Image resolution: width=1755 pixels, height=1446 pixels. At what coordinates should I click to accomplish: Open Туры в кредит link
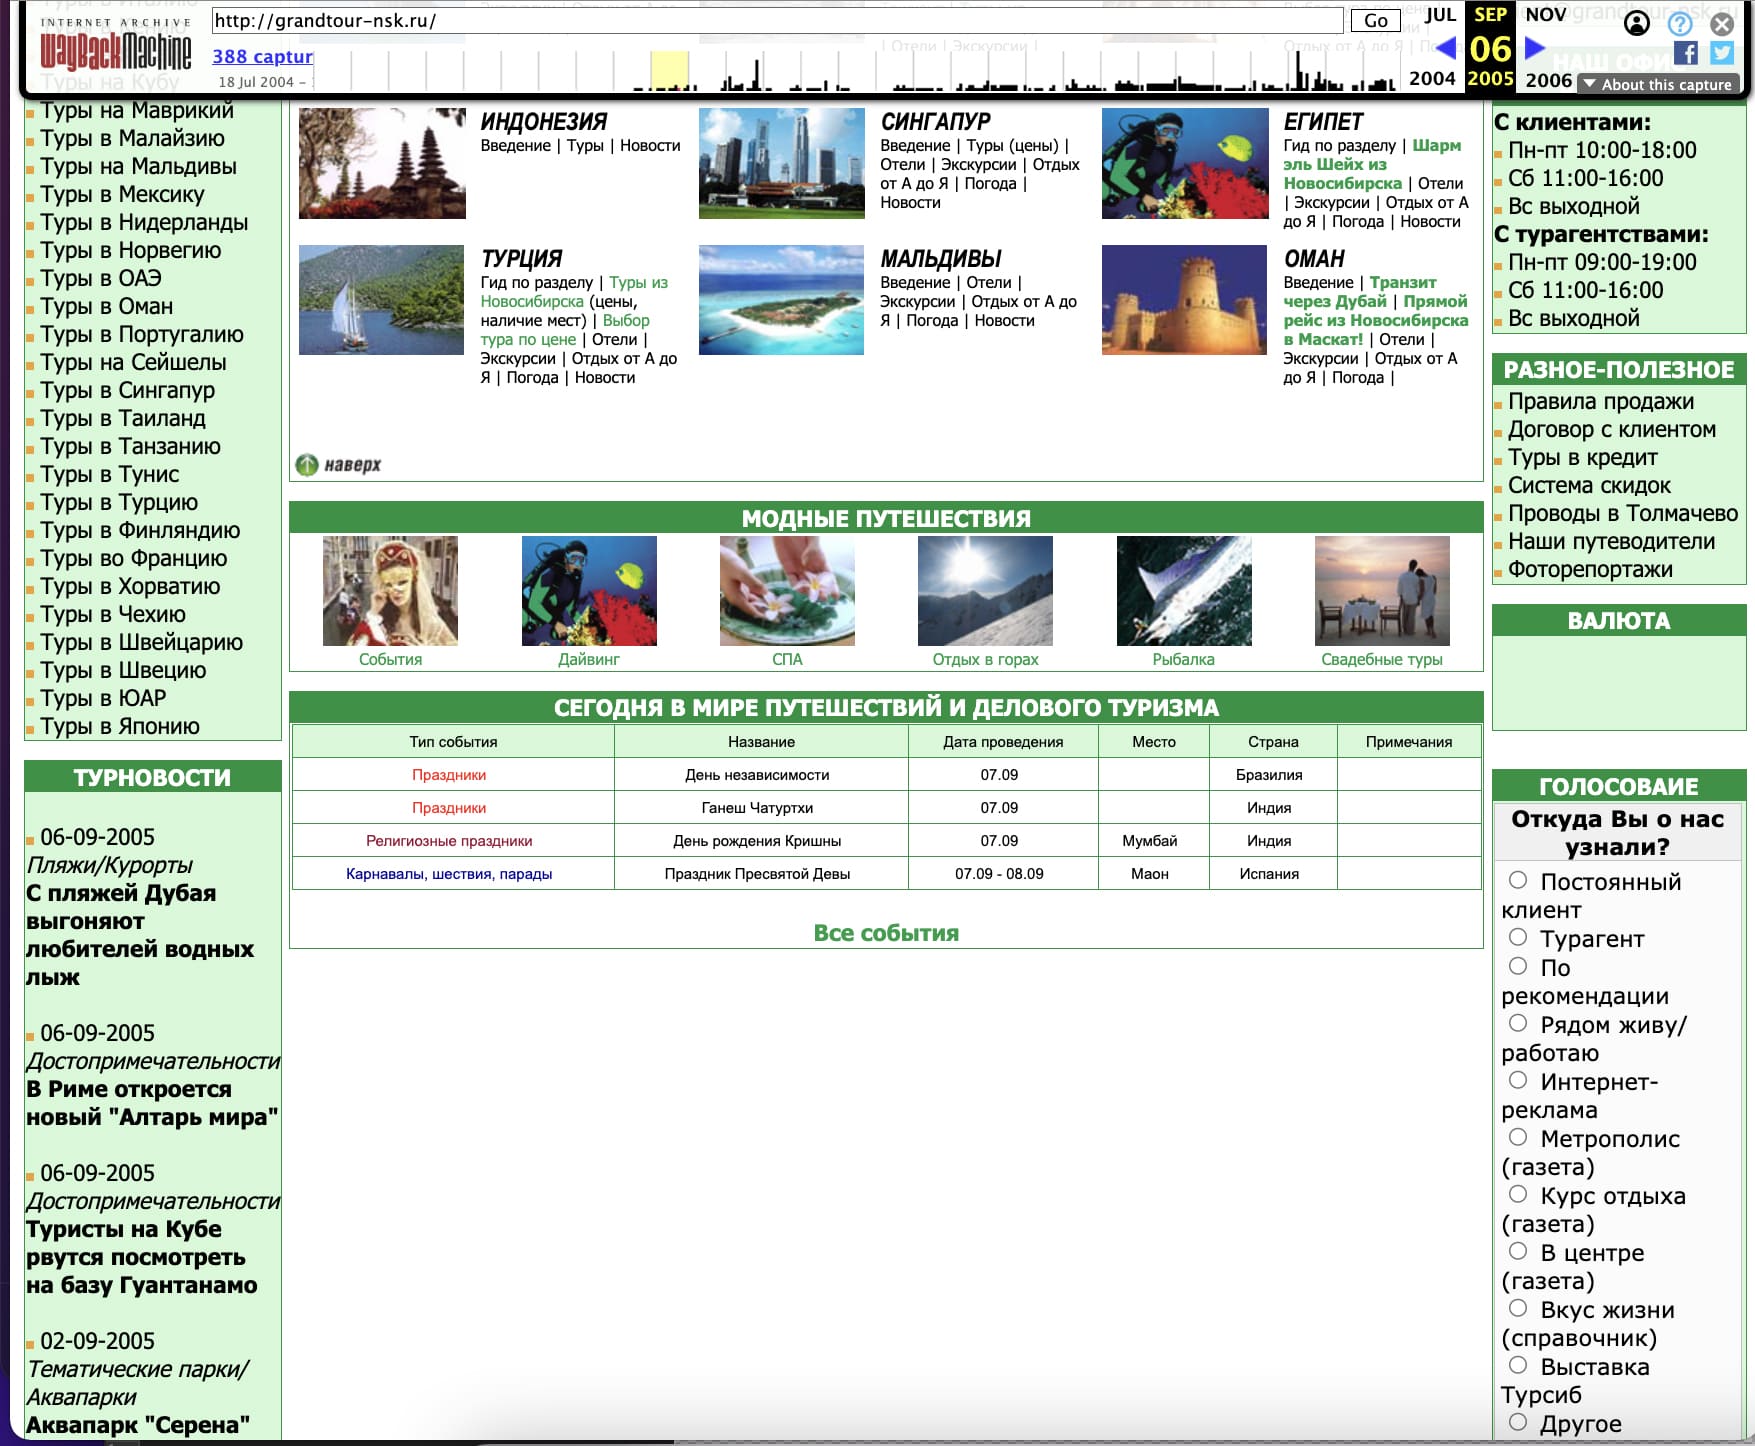click(1583, 457)
